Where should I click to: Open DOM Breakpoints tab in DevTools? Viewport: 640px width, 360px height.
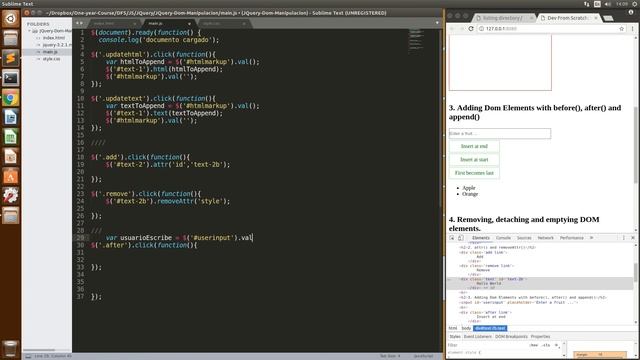tap(511, 337)
